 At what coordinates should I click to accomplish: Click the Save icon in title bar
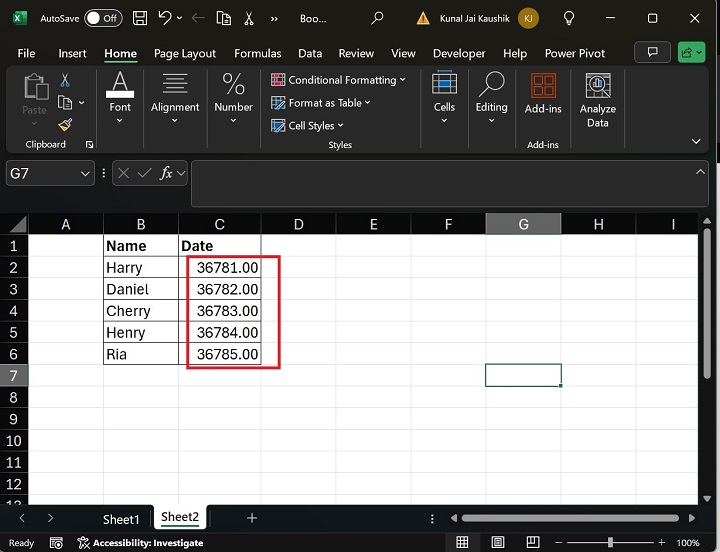coord(140,18)
